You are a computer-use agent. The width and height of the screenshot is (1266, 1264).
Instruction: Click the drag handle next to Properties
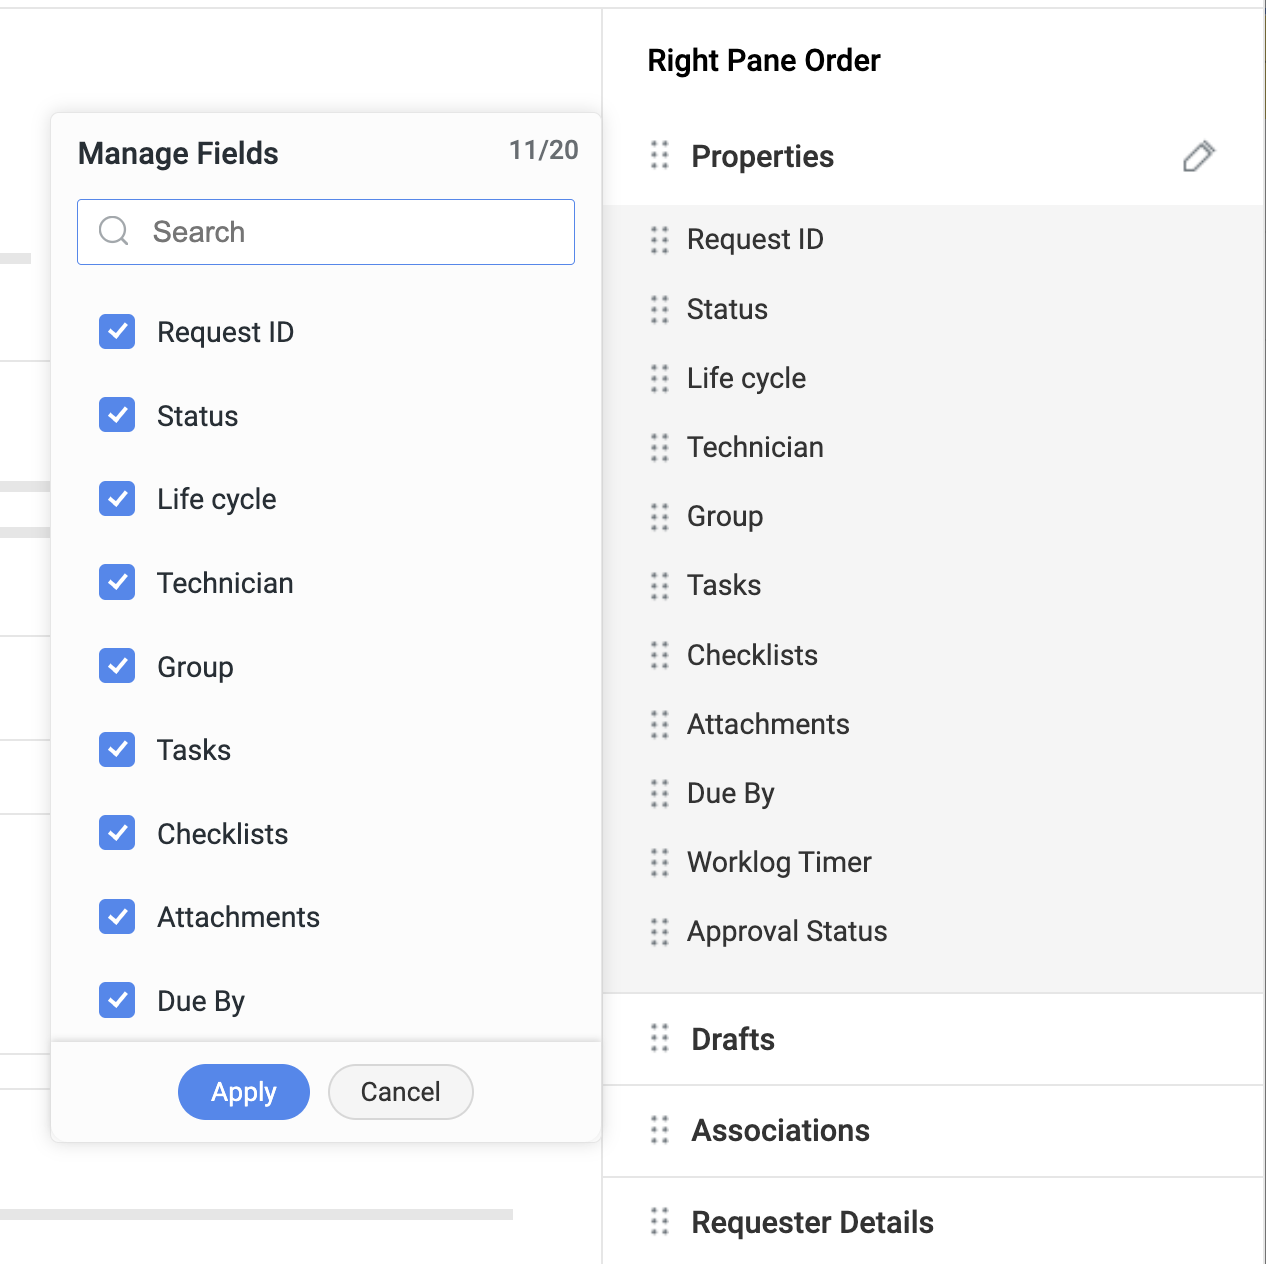point(660,155)
